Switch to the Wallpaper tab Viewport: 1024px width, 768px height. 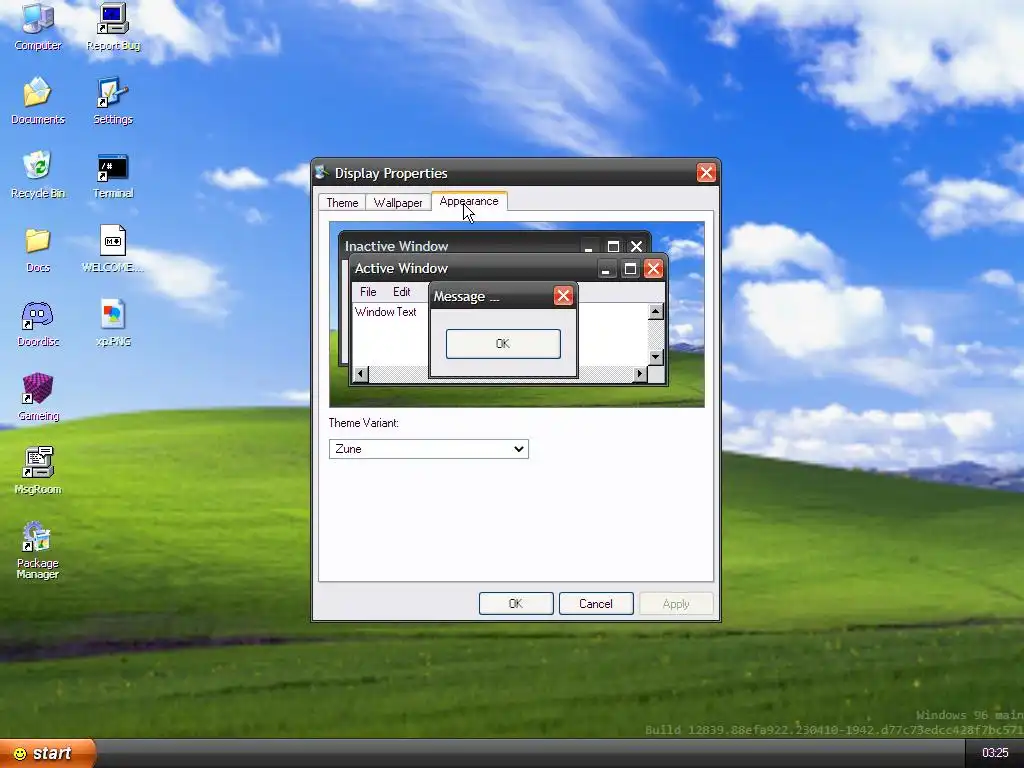(x=398, y=202)
